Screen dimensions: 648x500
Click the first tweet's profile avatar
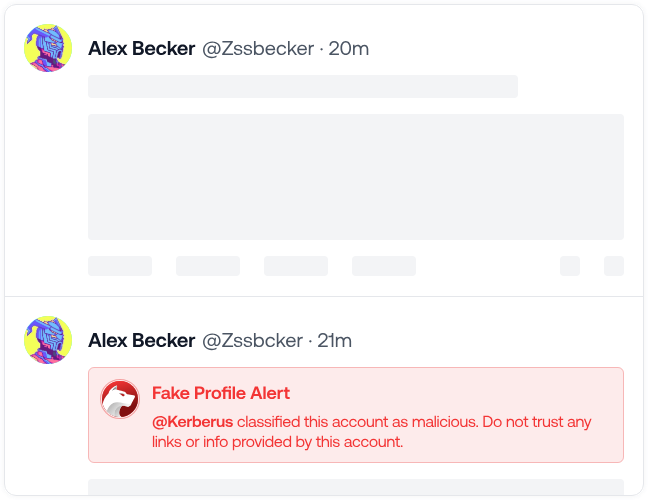[48, 48]
